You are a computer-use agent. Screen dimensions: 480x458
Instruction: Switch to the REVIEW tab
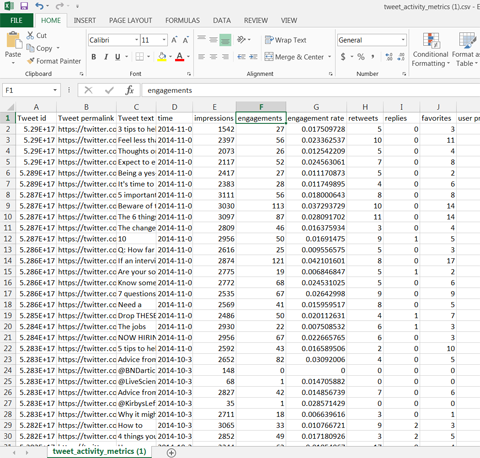[256, 20]
